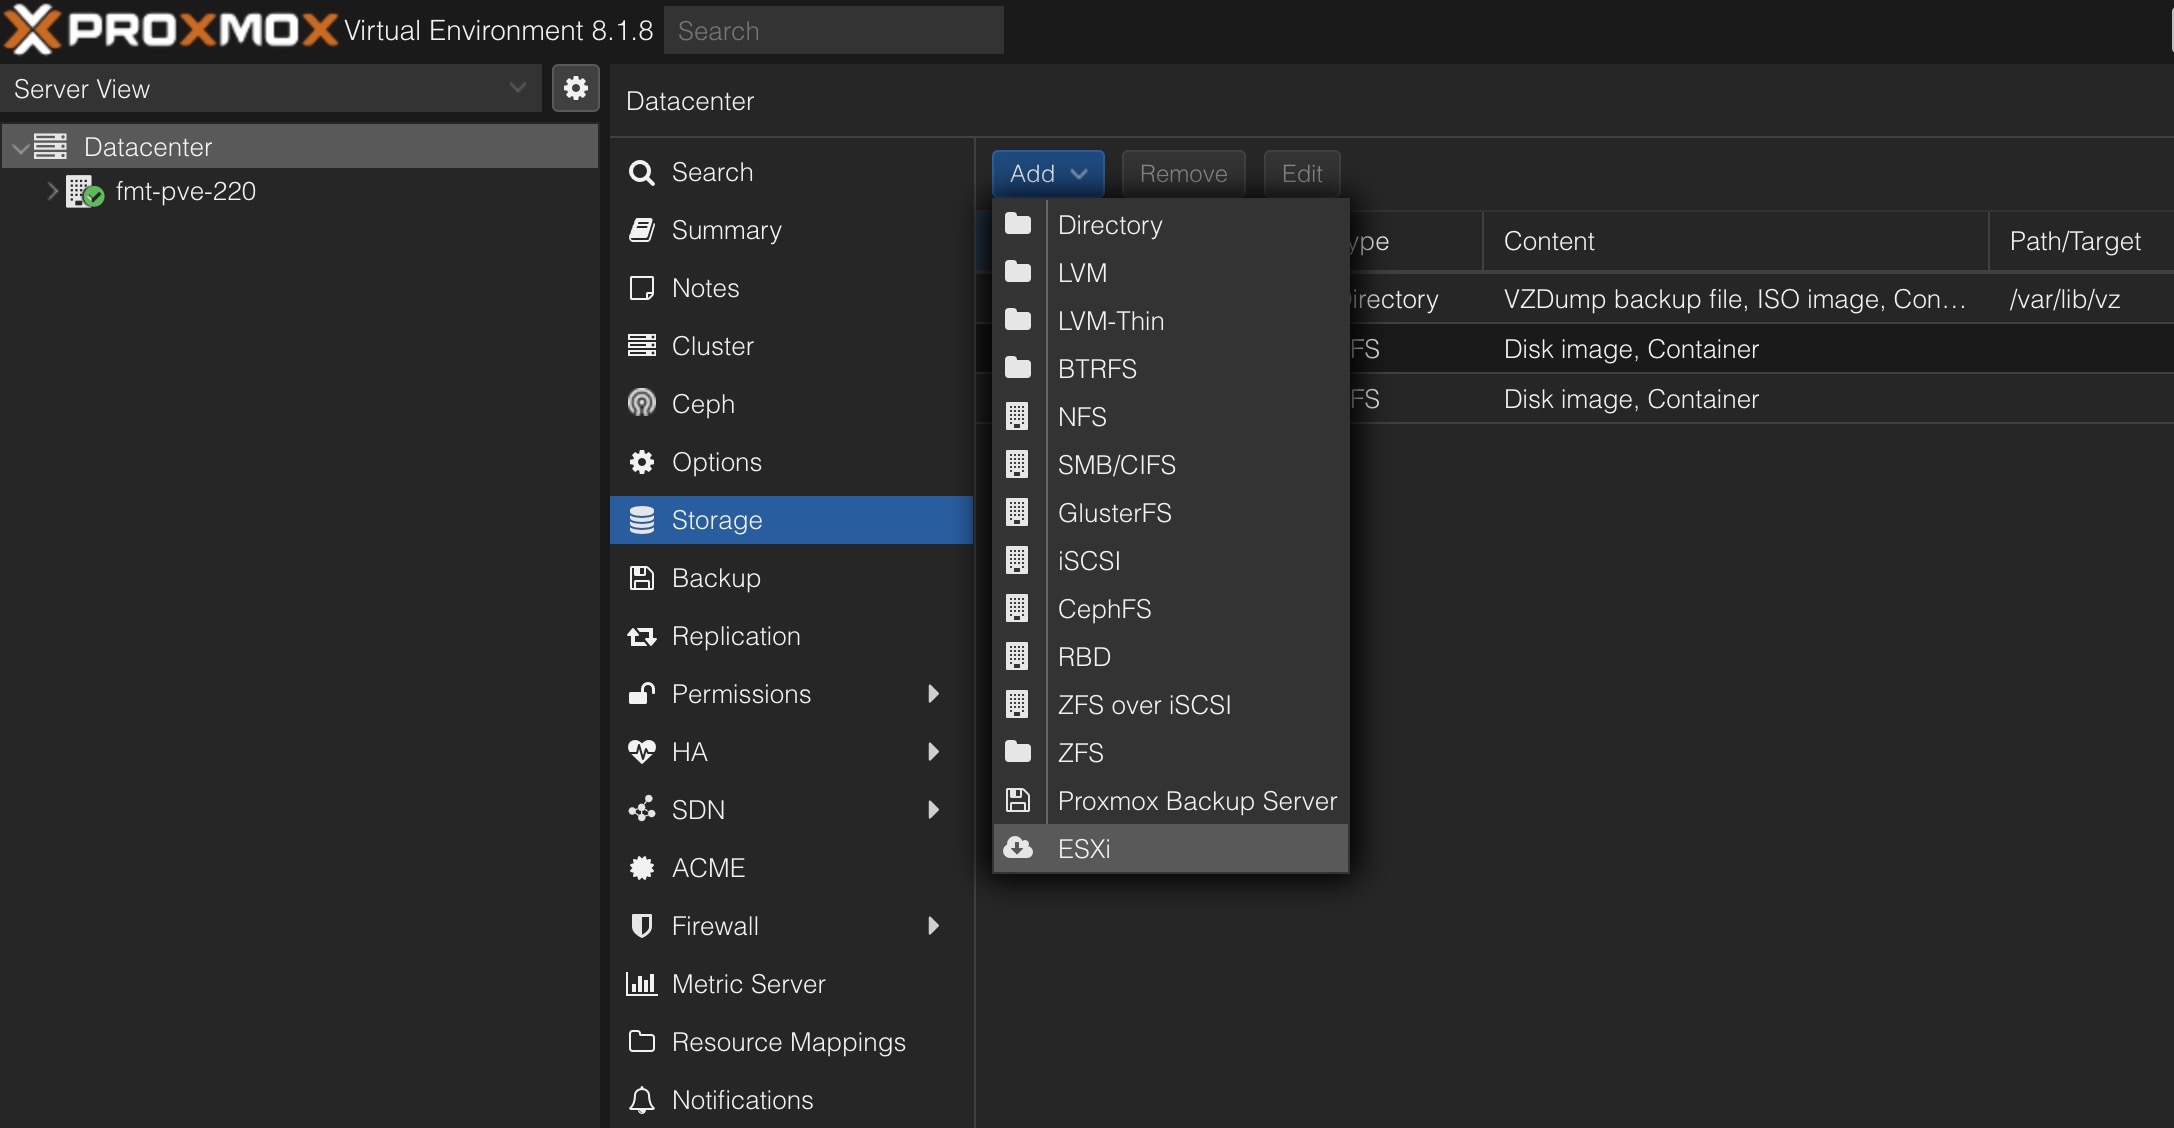Select NFS from the Add menu
The width and height of the screenshot is (2174, 1128).
pyautogui.click(x=1082, y=416)
